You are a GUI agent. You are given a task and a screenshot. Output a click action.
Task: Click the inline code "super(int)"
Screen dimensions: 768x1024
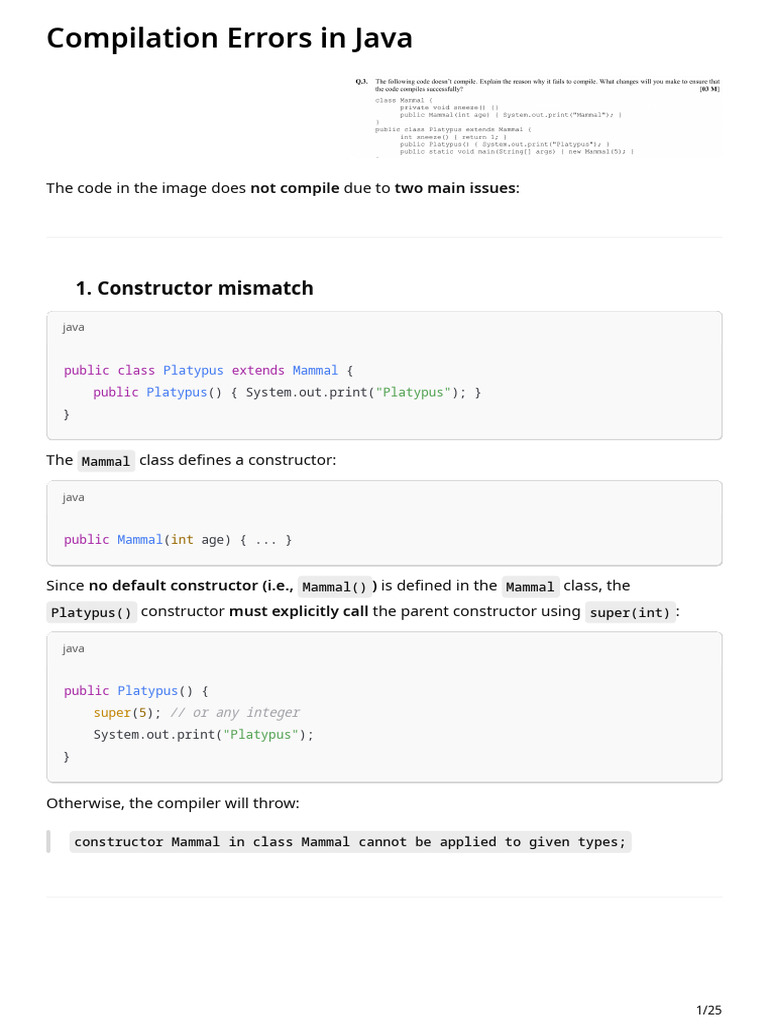630,613
